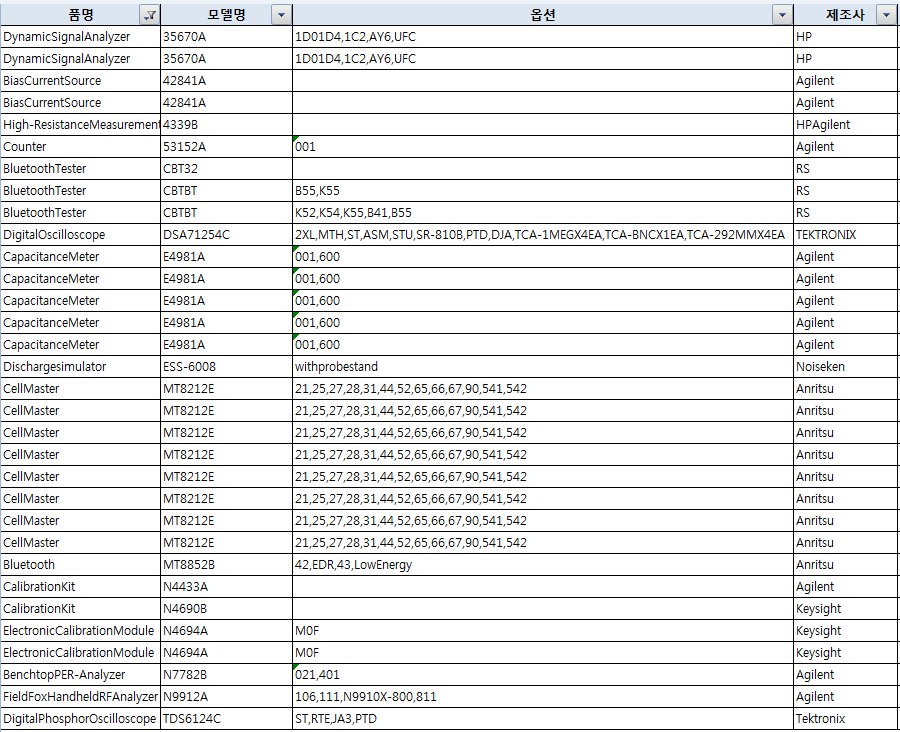Click the Dischargesimulator product cell

coord(80,367)
